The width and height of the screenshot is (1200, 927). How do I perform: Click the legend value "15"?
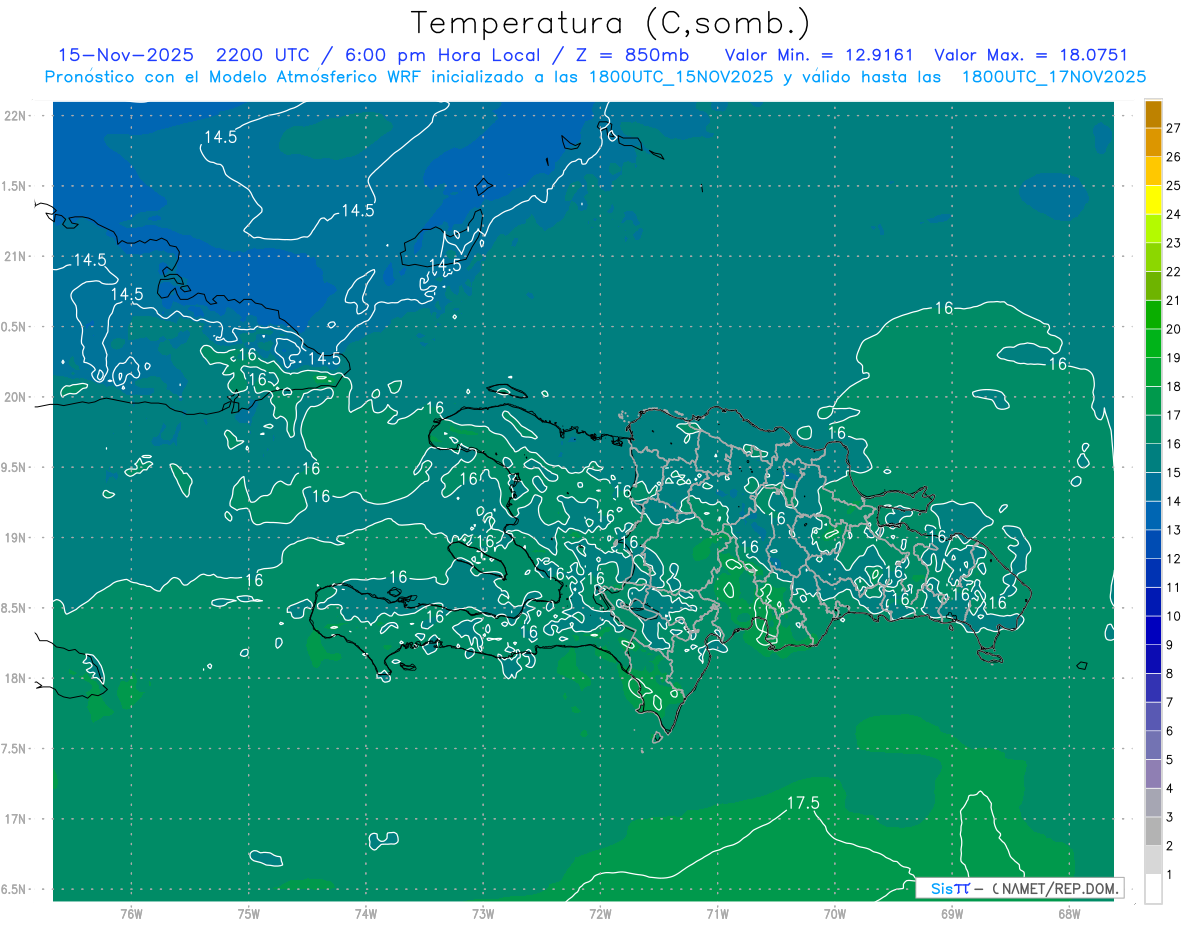coord(1174,472)
